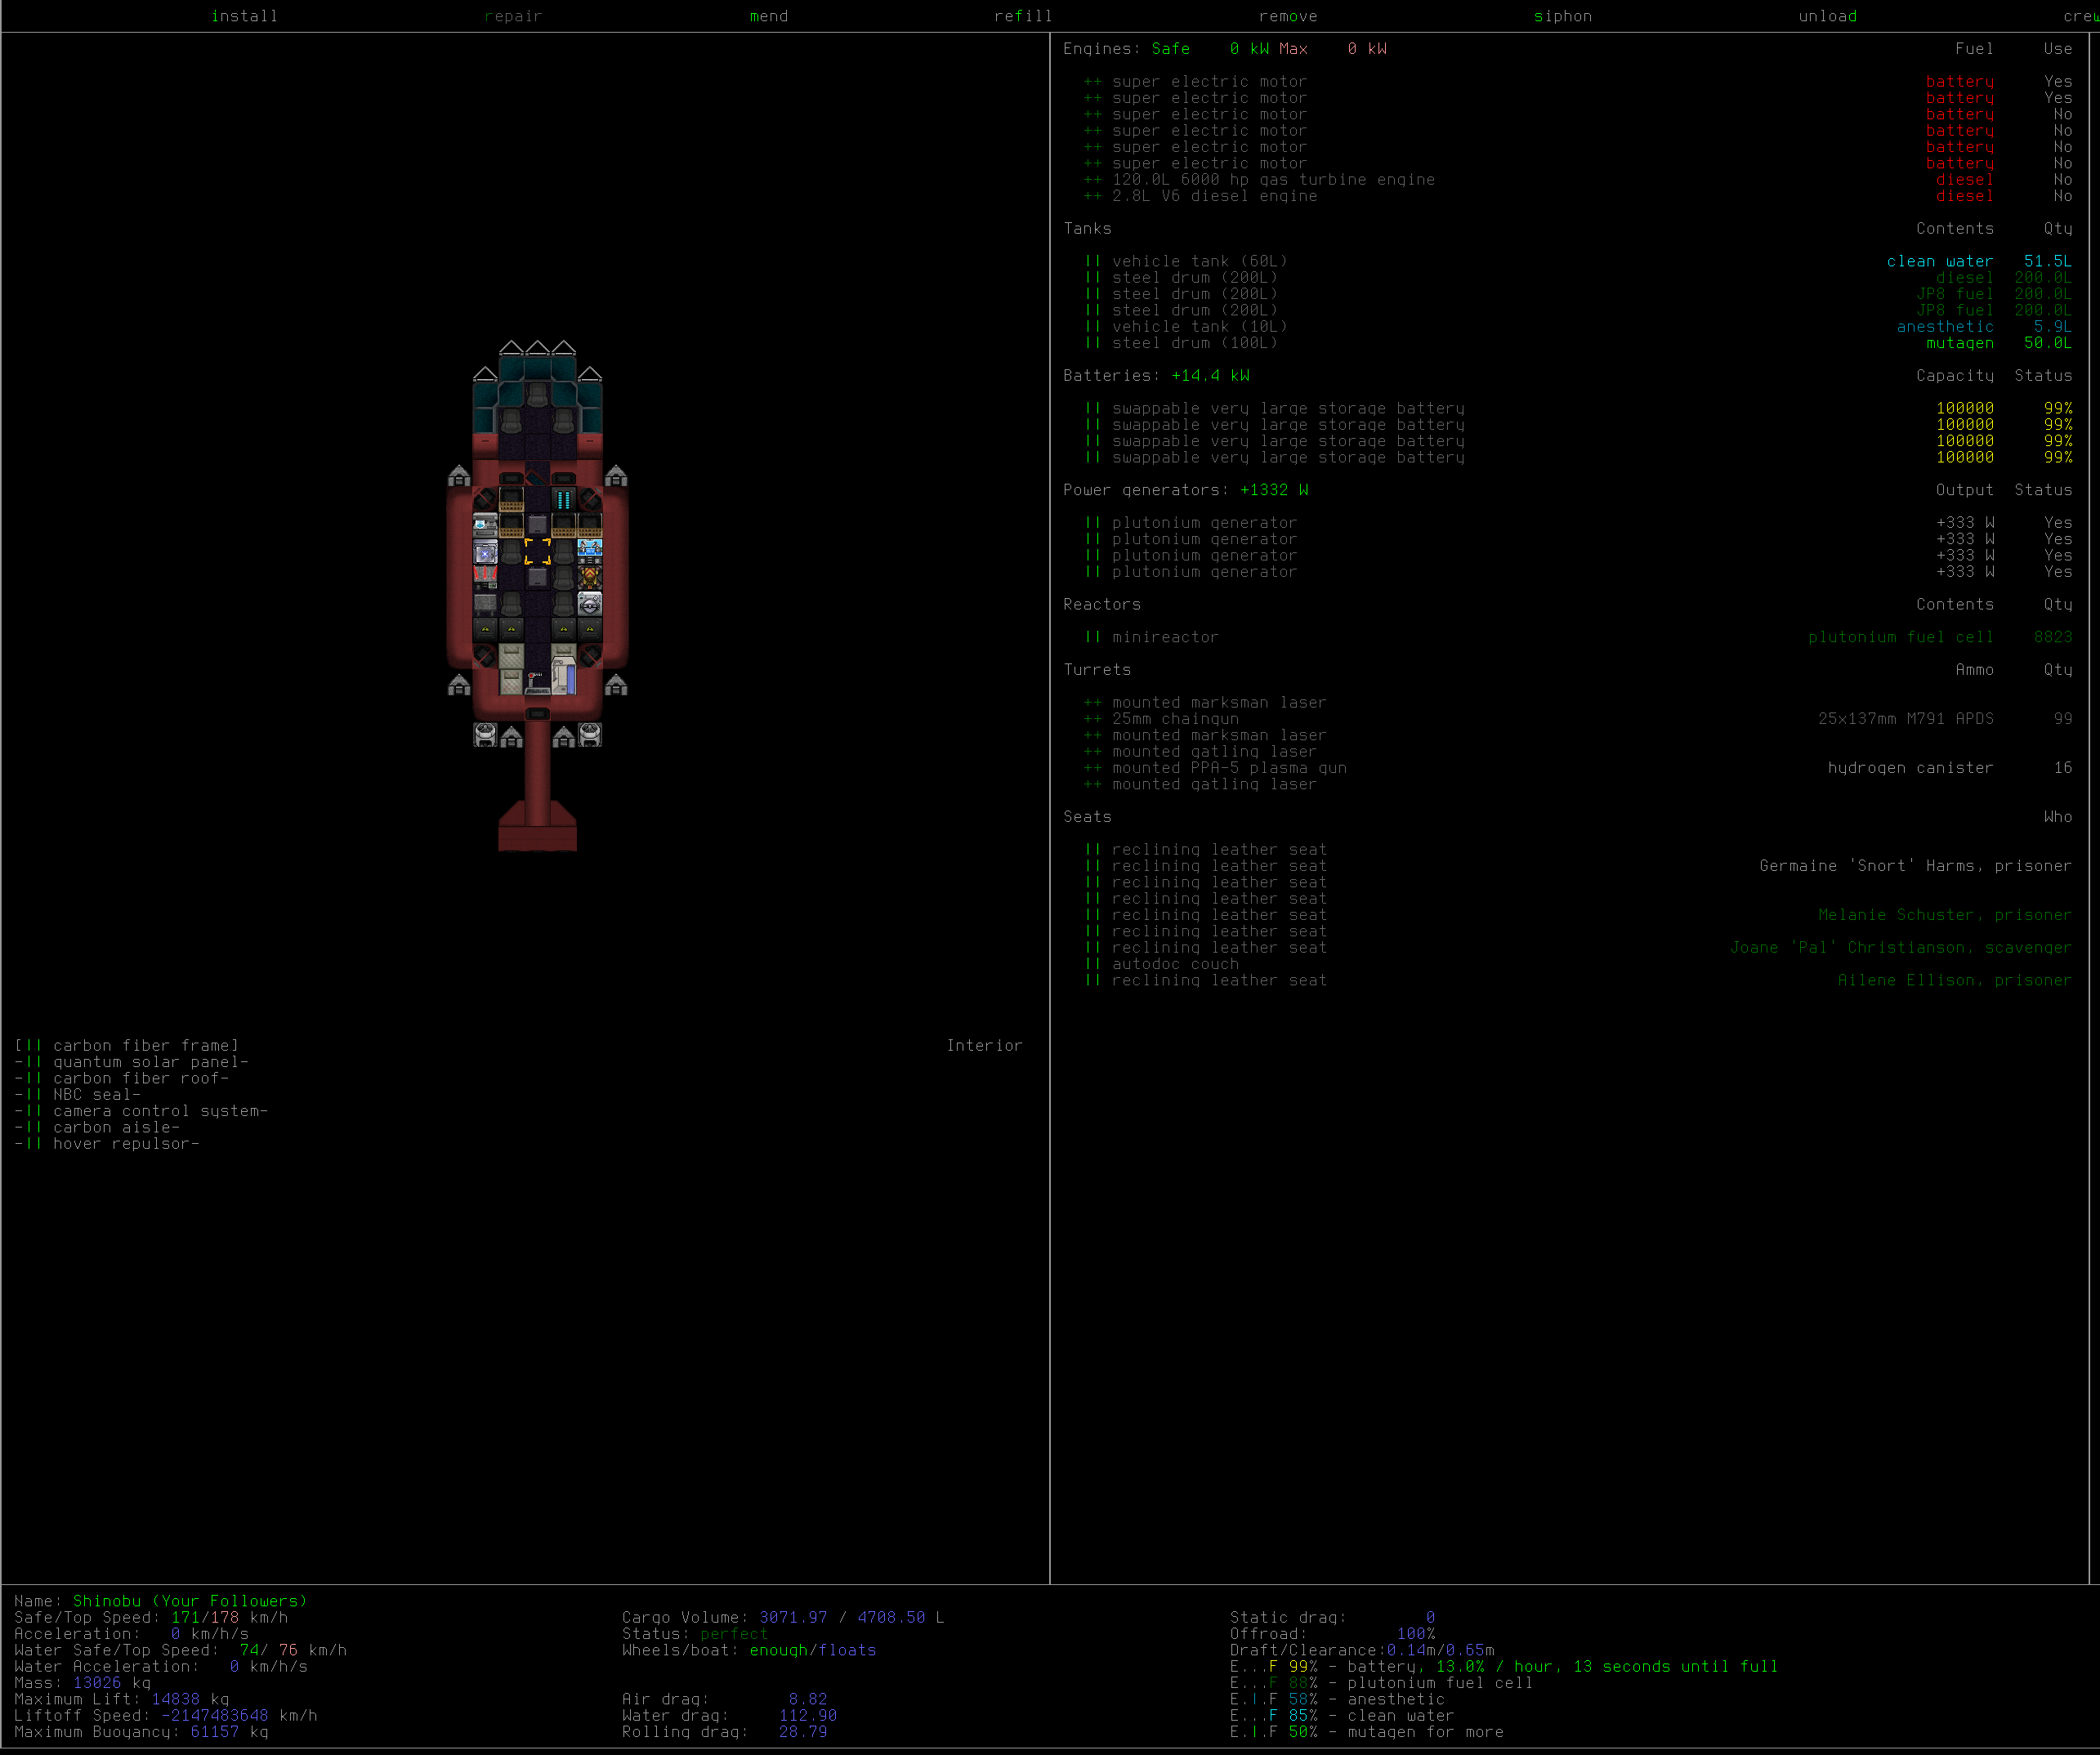Viewport: 2100px width, 1755px height.
Task: Click the minireactor entry under Reactors
Action: tap(1578, 637)
